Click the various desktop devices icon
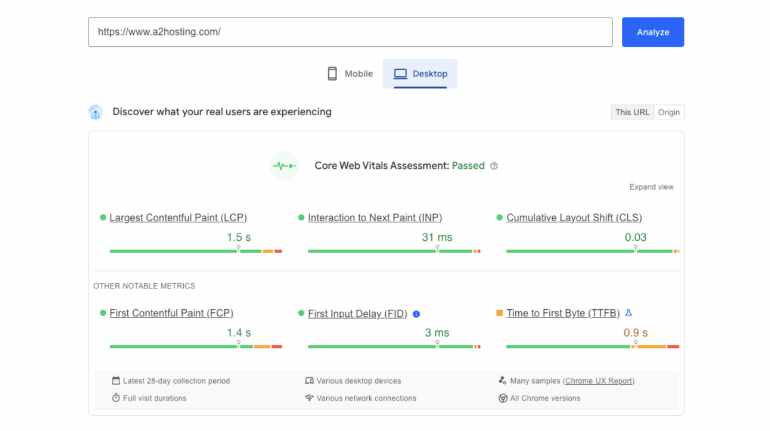 click(x=309, y=380)
